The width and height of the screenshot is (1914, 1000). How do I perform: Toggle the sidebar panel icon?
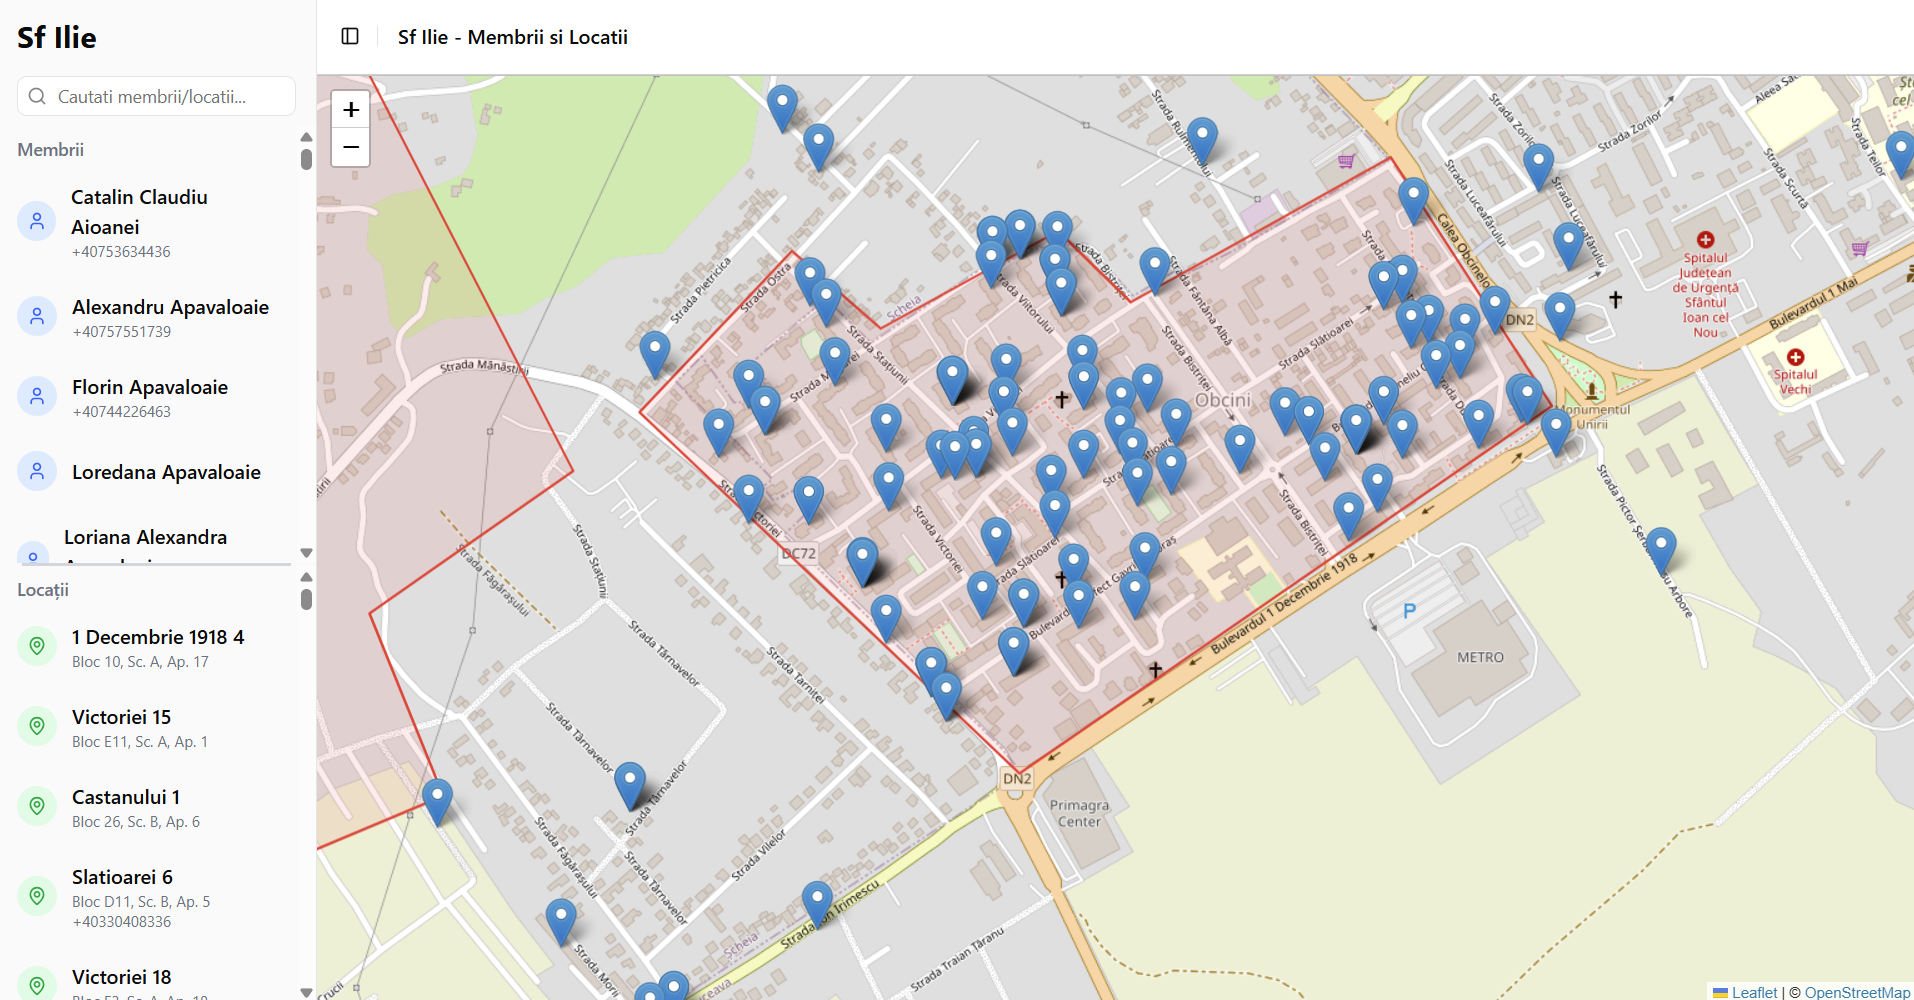pyautogui.click(x=350, y=37)
